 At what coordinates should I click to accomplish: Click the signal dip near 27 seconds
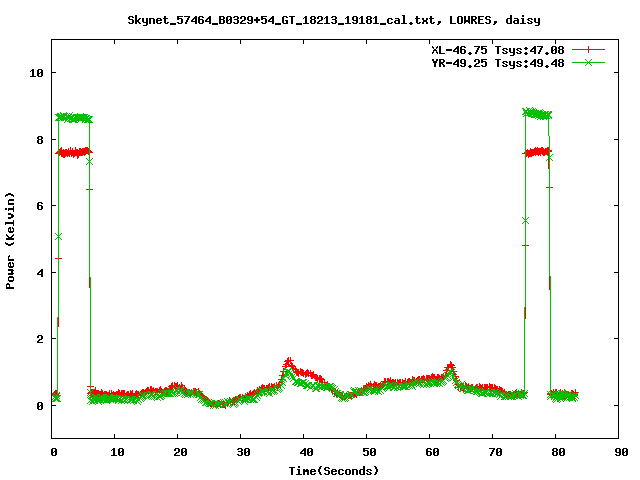218,404
